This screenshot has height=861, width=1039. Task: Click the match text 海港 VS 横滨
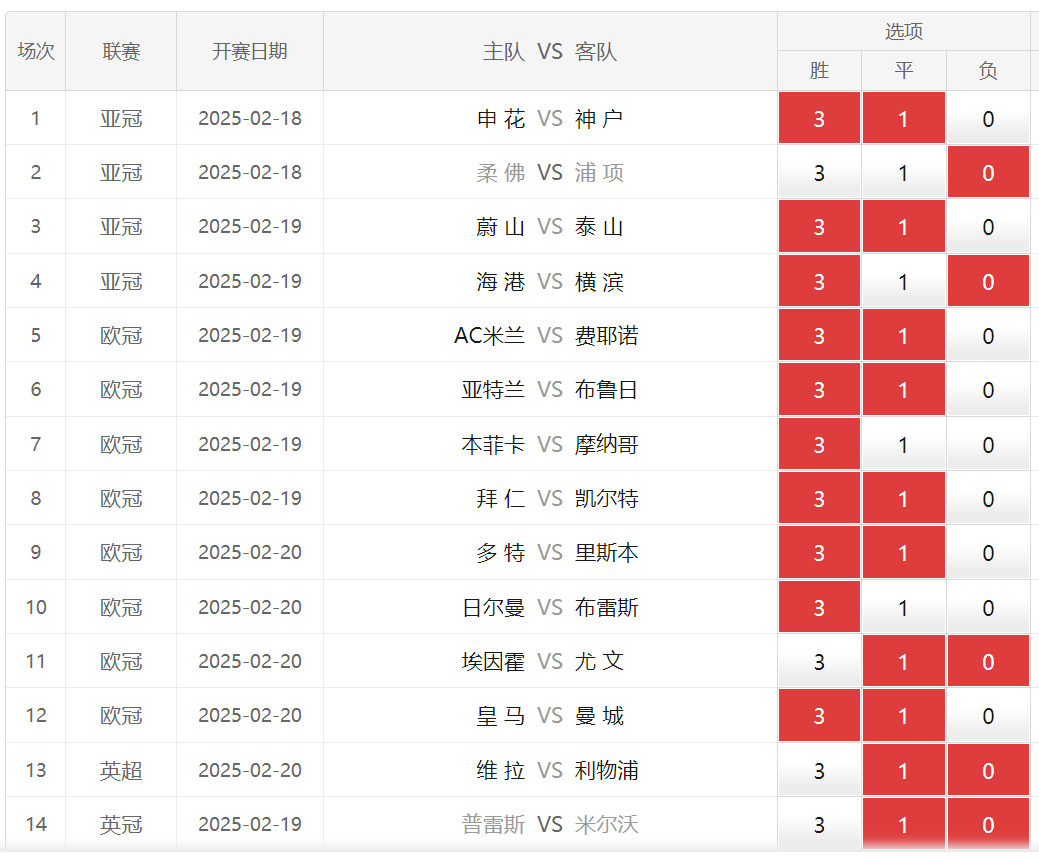pos(550,282)
